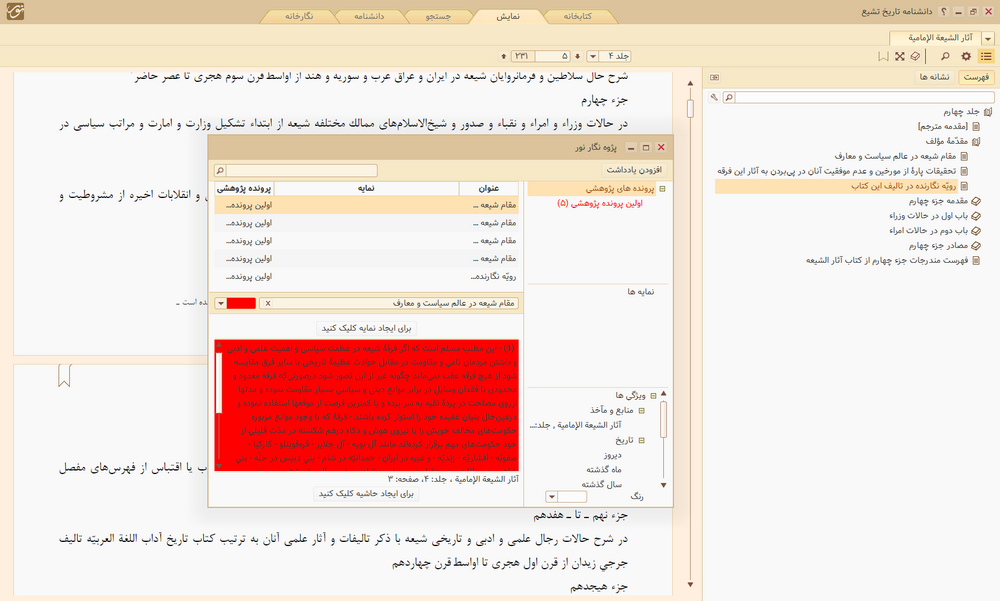Show 'نشانه ها' bookmarks panel
Image resolution: width=1000 pixels, height=601 pixels.
coord(934,77)
